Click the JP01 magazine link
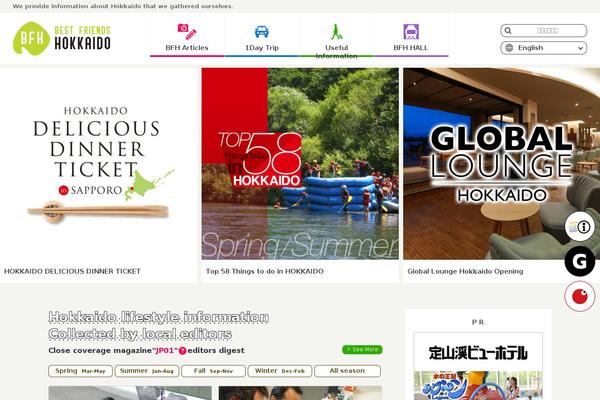The image size is (600, 400). [x=165, y=351]
